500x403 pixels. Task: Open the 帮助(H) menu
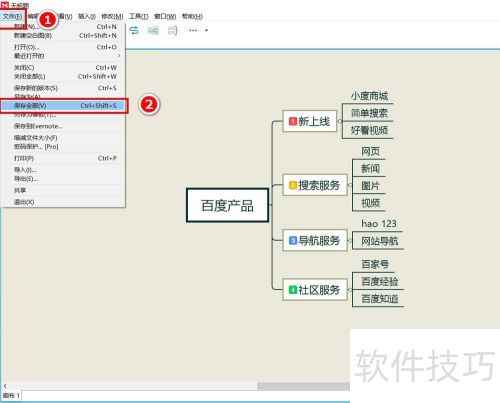(x=192, y=16)
